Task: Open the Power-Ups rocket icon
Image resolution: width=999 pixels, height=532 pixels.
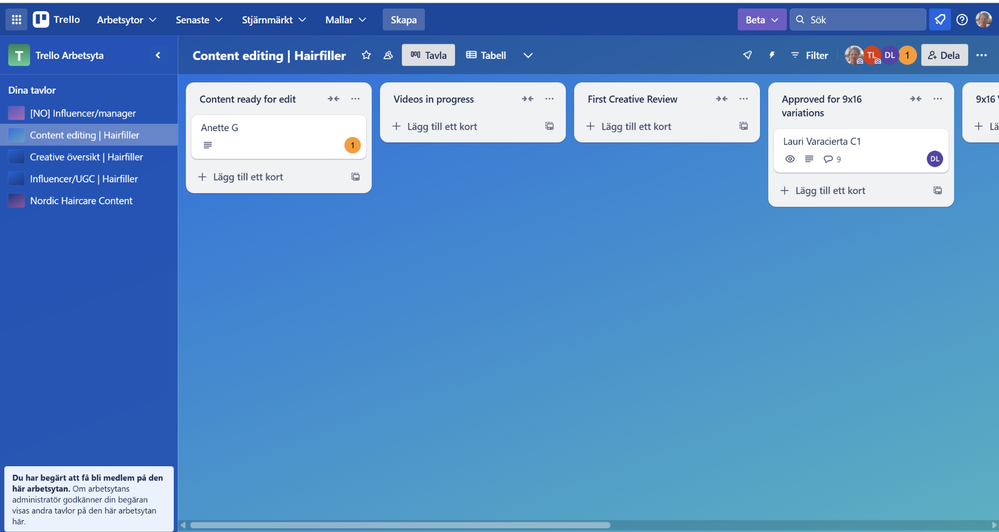Action: pos(747,55)
